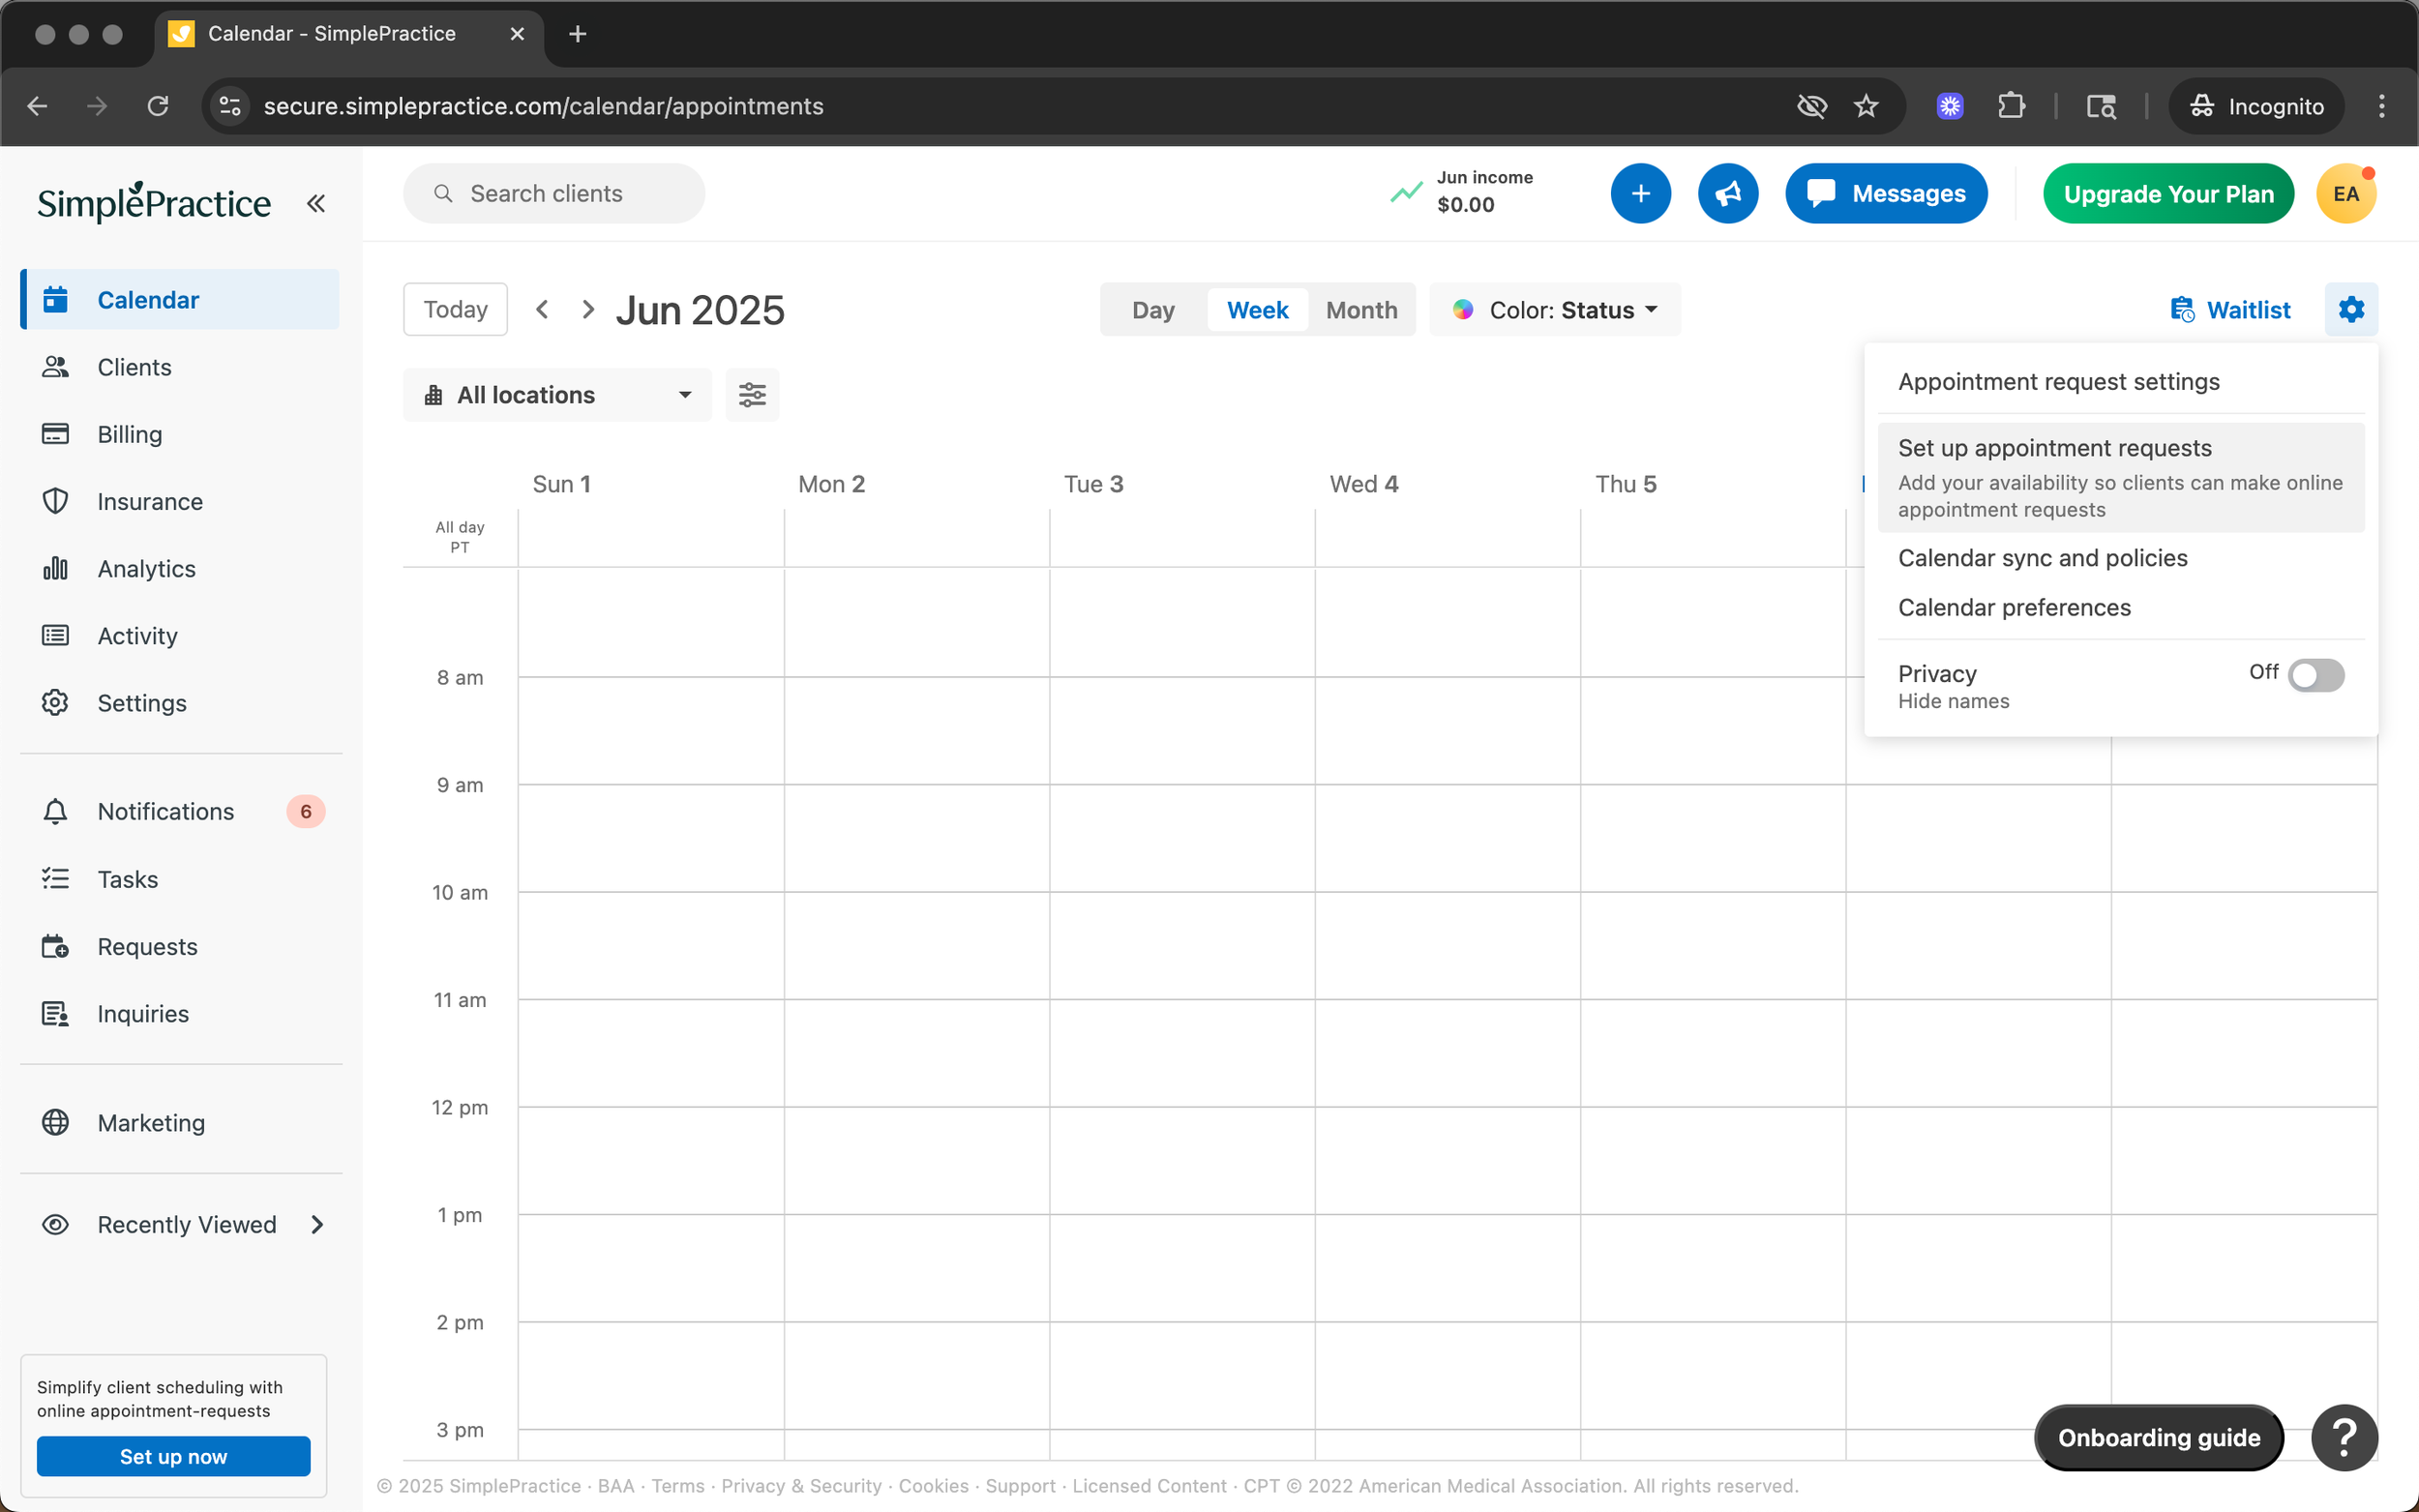Expand Recently Viewed chevron
Image resolution: width=2419 pixels, height=1512 pixels.
point(317,1224)
